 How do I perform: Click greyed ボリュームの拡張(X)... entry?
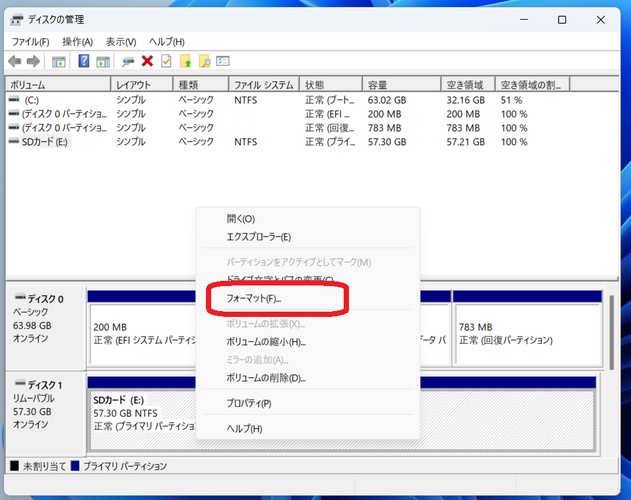(308, 324)
